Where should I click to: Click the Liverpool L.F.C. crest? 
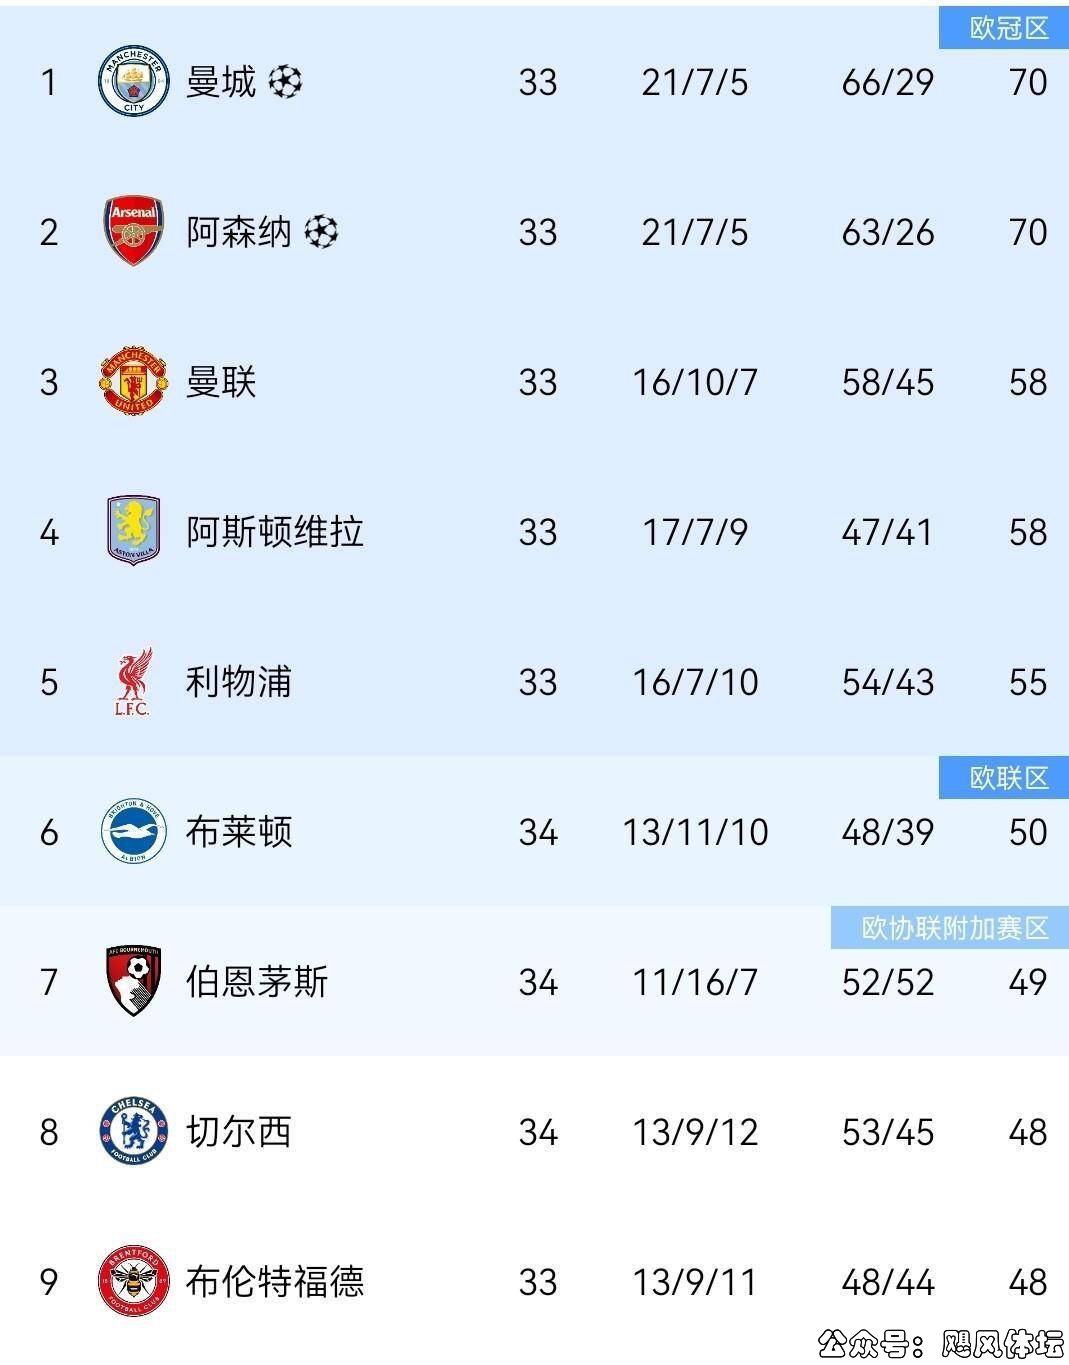[132, 682]
